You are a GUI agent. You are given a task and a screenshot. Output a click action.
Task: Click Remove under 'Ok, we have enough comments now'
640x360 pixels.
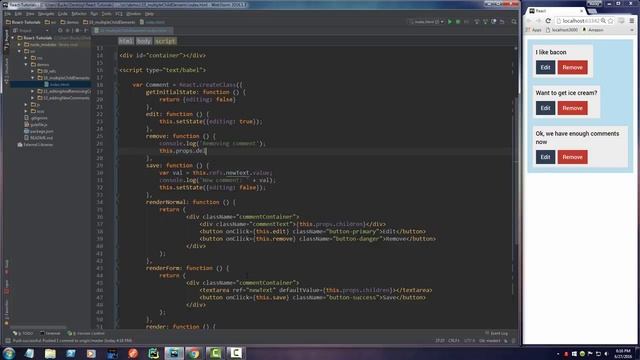572,157
